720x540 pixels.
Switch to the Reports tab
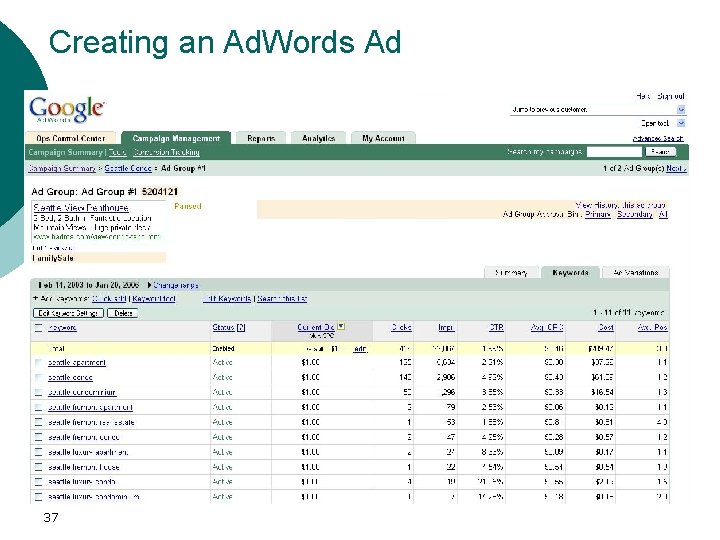(261, 138)
